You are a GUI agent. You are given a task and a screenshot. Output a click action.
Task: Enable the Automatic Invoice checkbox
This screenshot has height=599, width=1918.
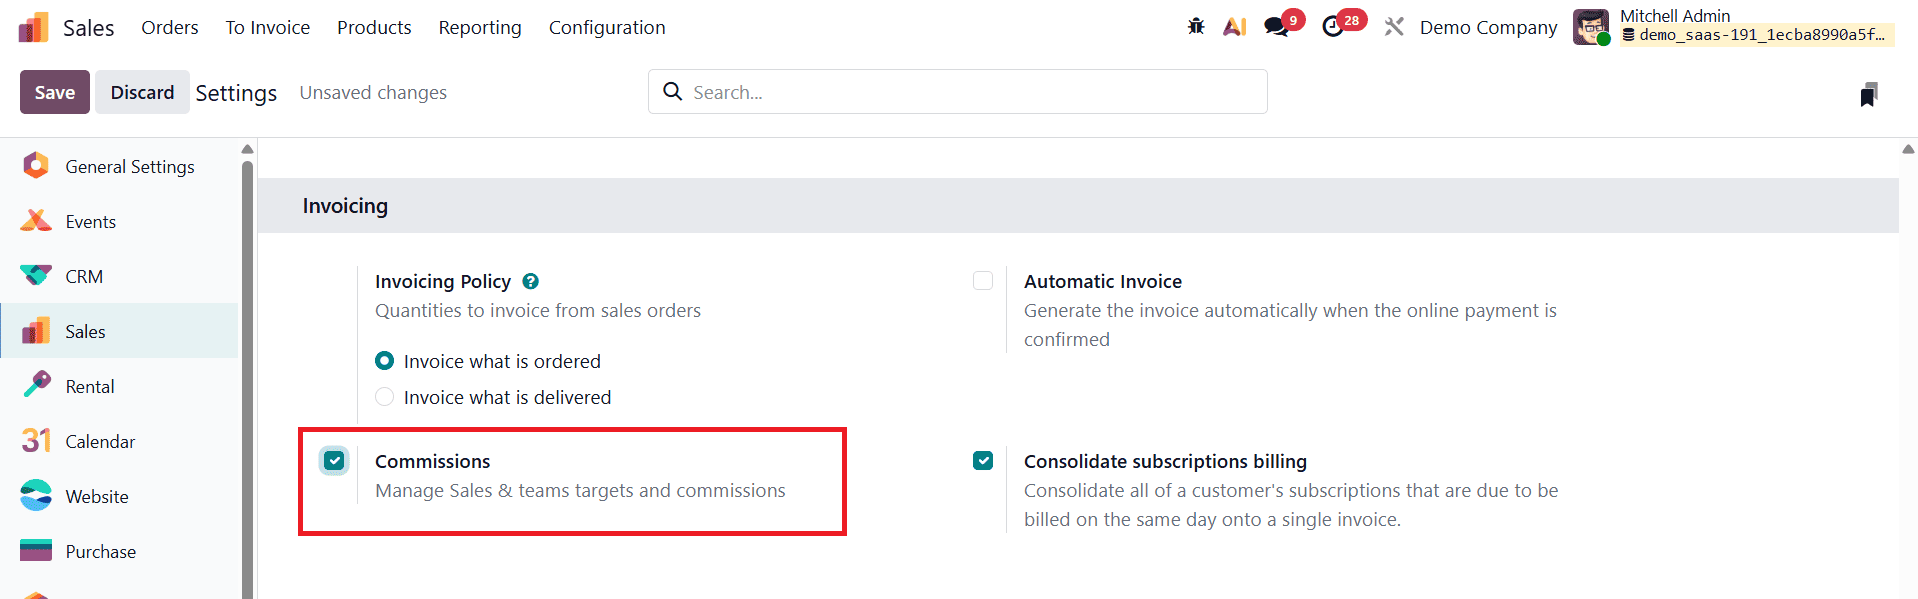tap(983, 281)
